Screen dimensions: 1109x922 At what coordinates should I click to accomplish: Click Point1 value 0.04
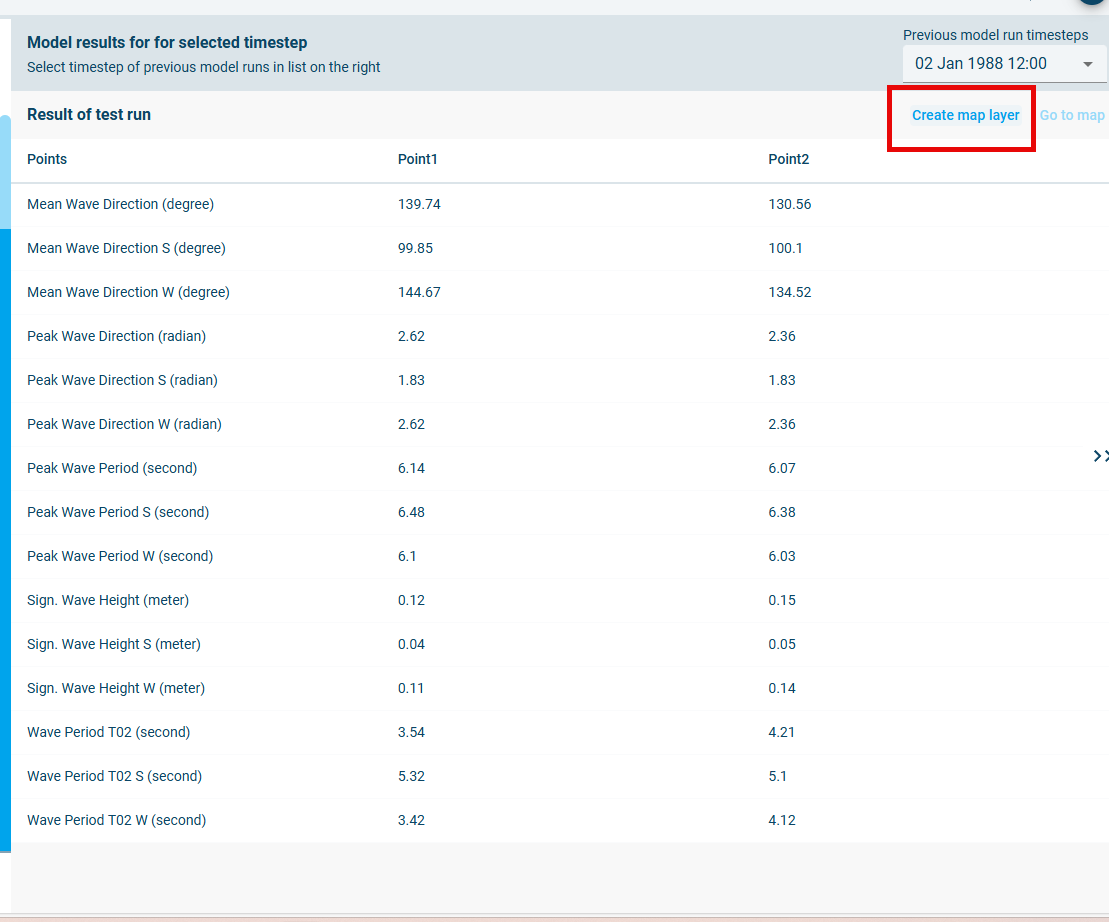click(411, 644)
